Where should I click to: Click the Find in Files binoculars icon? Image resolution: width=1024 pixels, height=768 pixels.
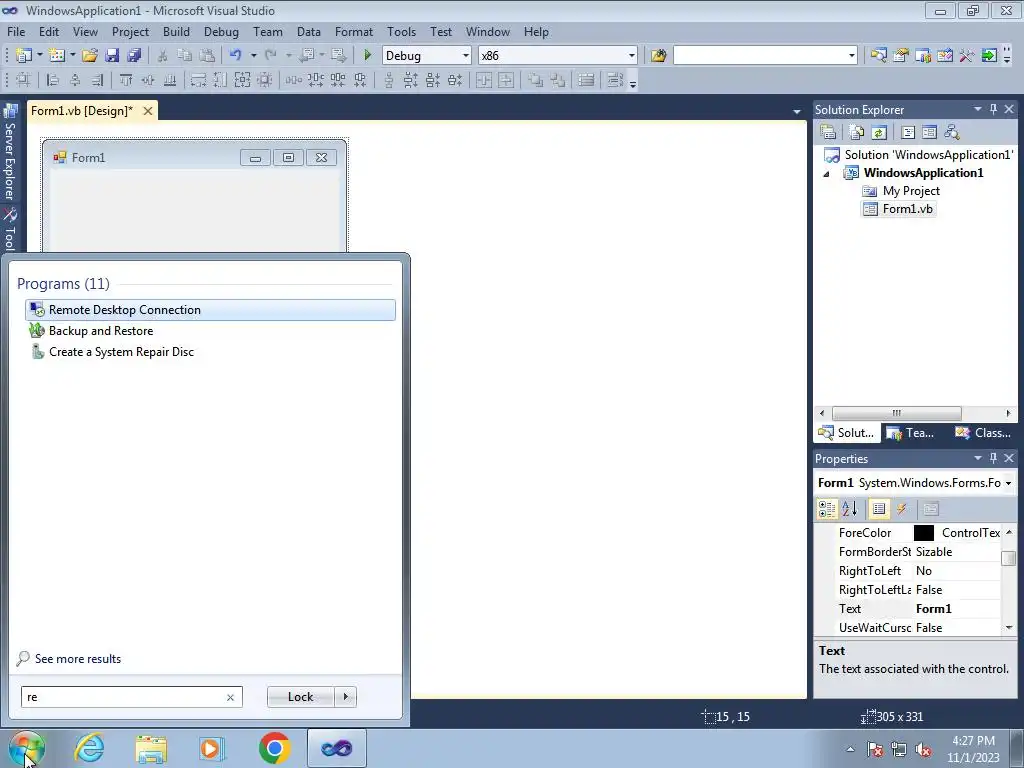[x=658, y=56]
